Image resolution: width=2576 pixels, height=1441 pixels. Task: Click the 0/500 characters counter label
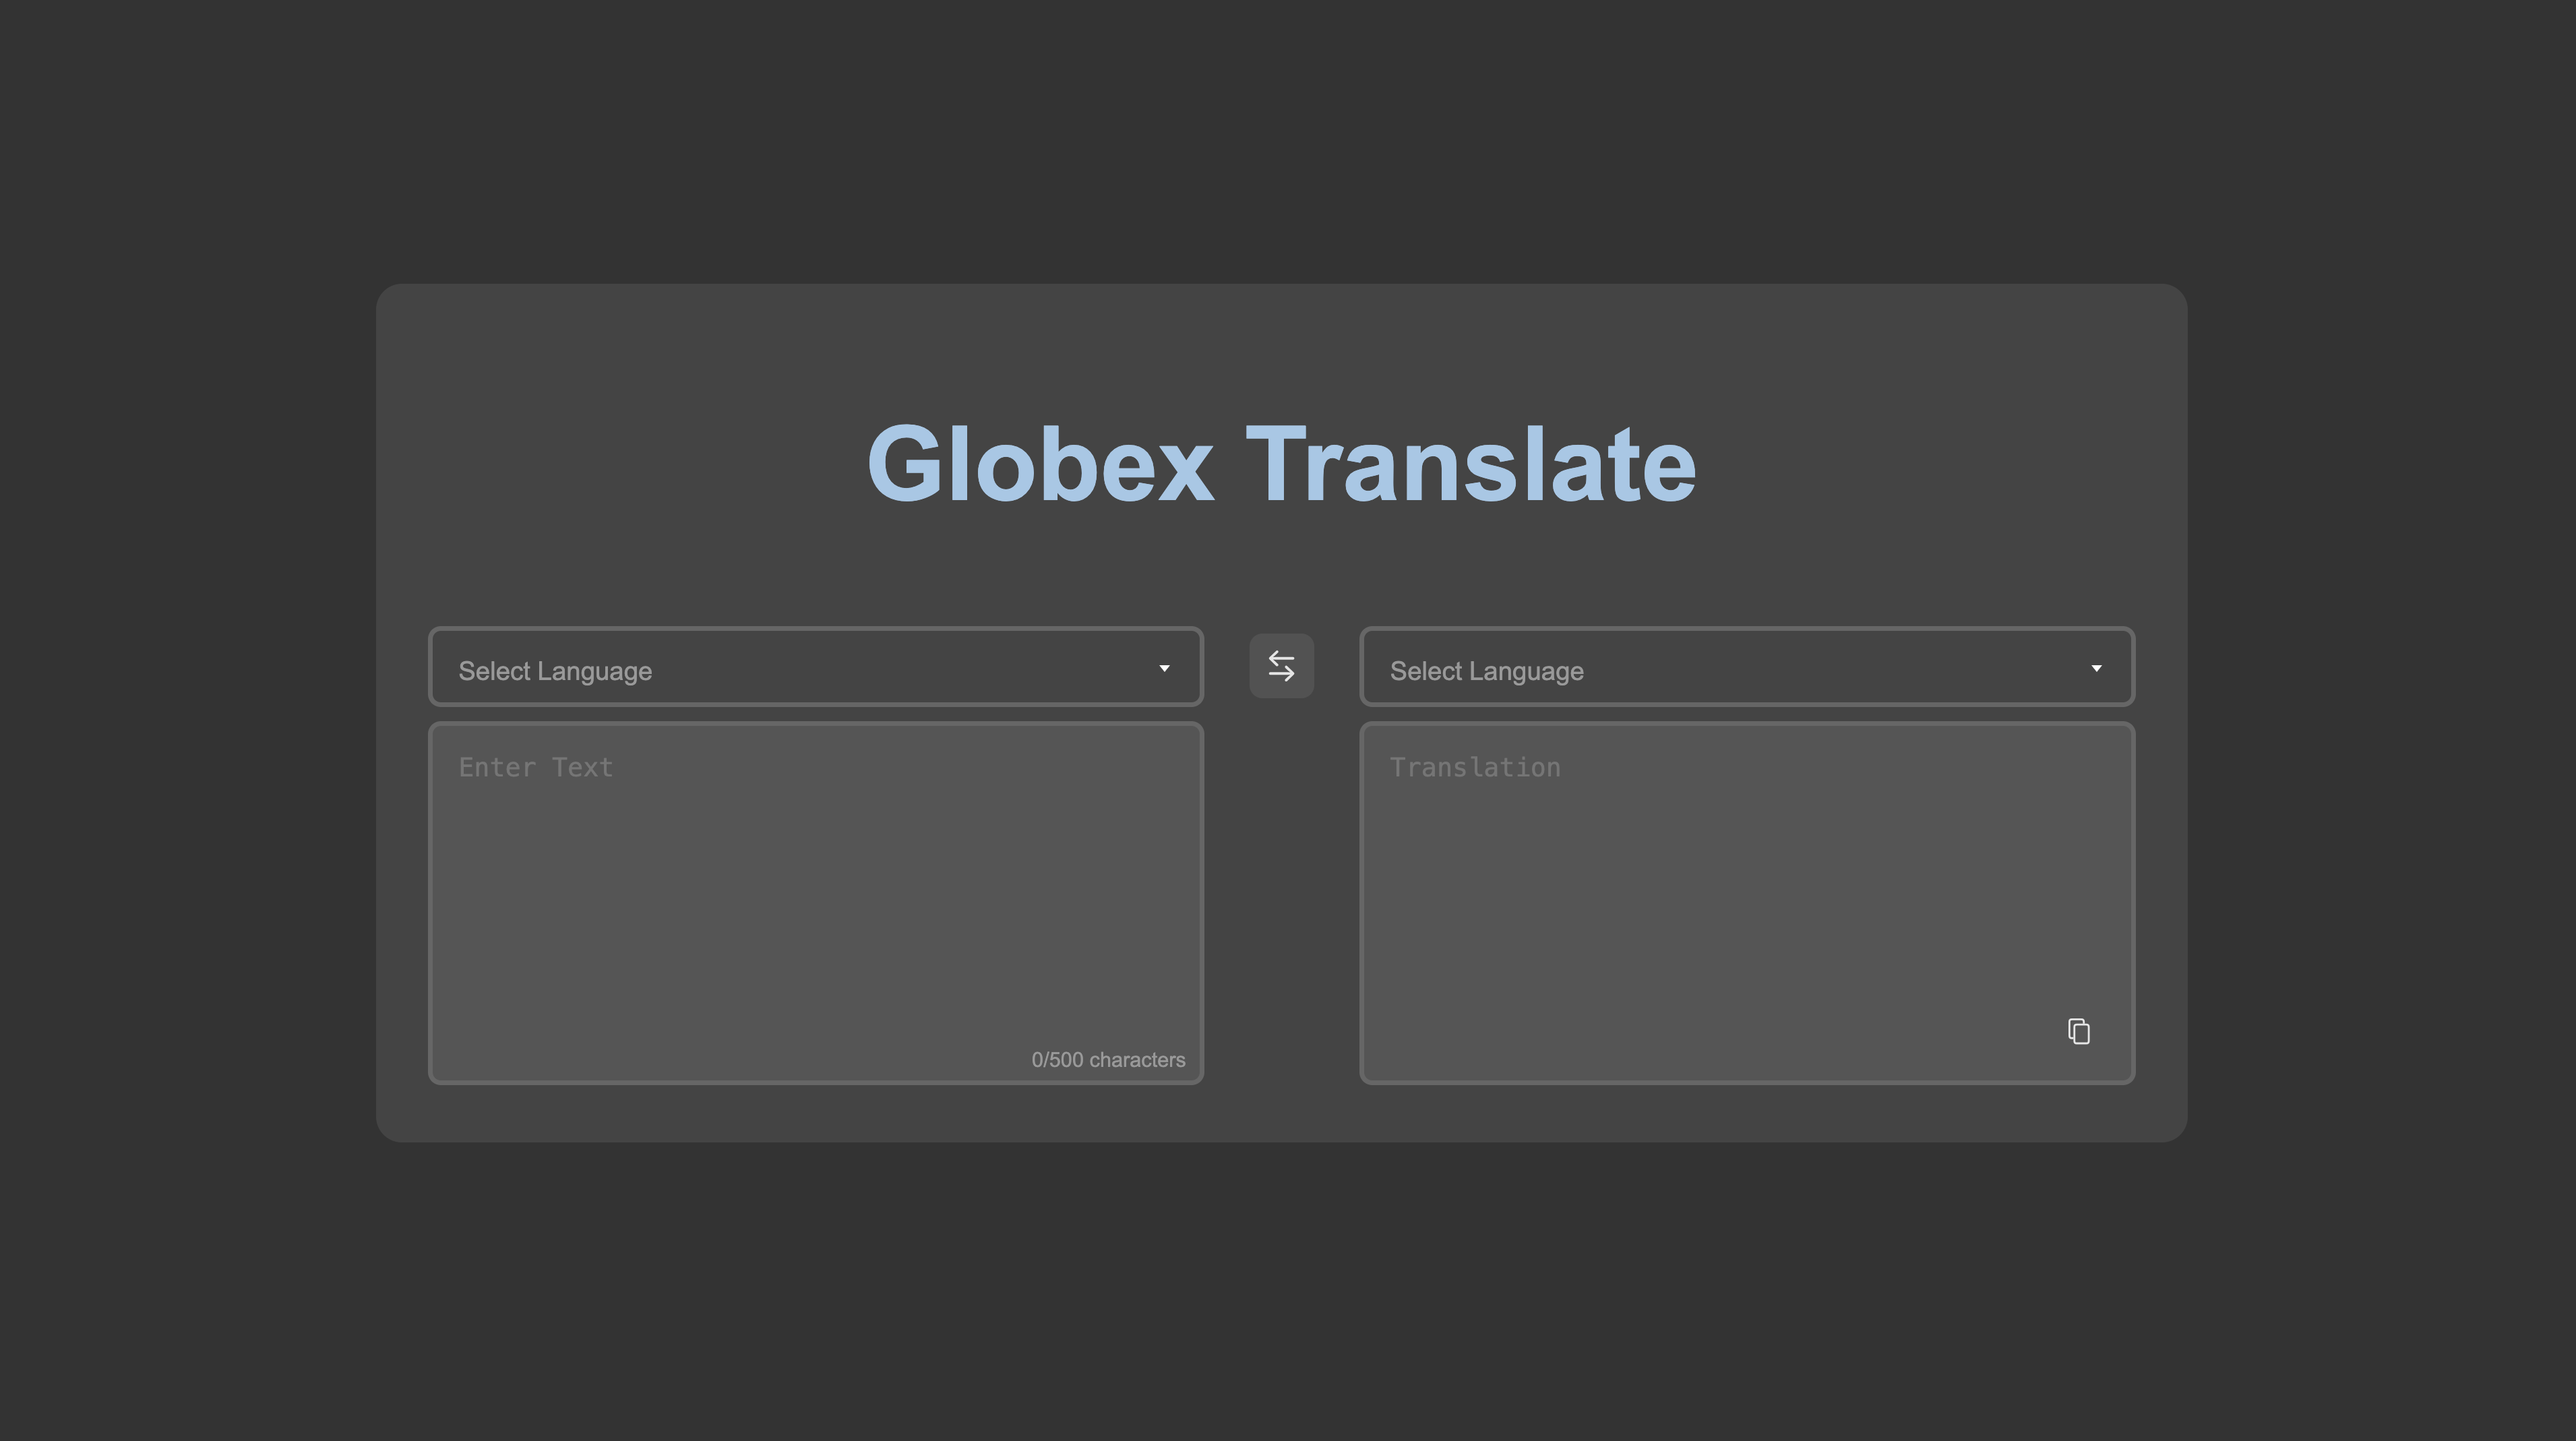(x=1107, y=1059)
